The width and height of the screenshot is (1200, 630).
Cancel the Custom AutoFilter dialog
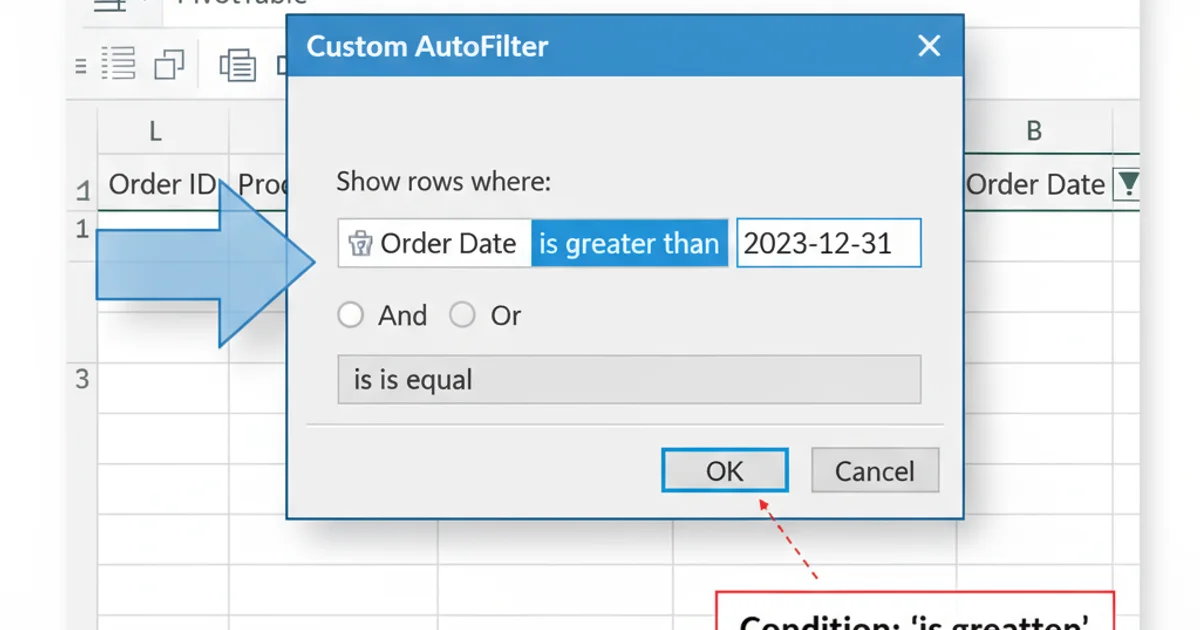pos(875,470)
